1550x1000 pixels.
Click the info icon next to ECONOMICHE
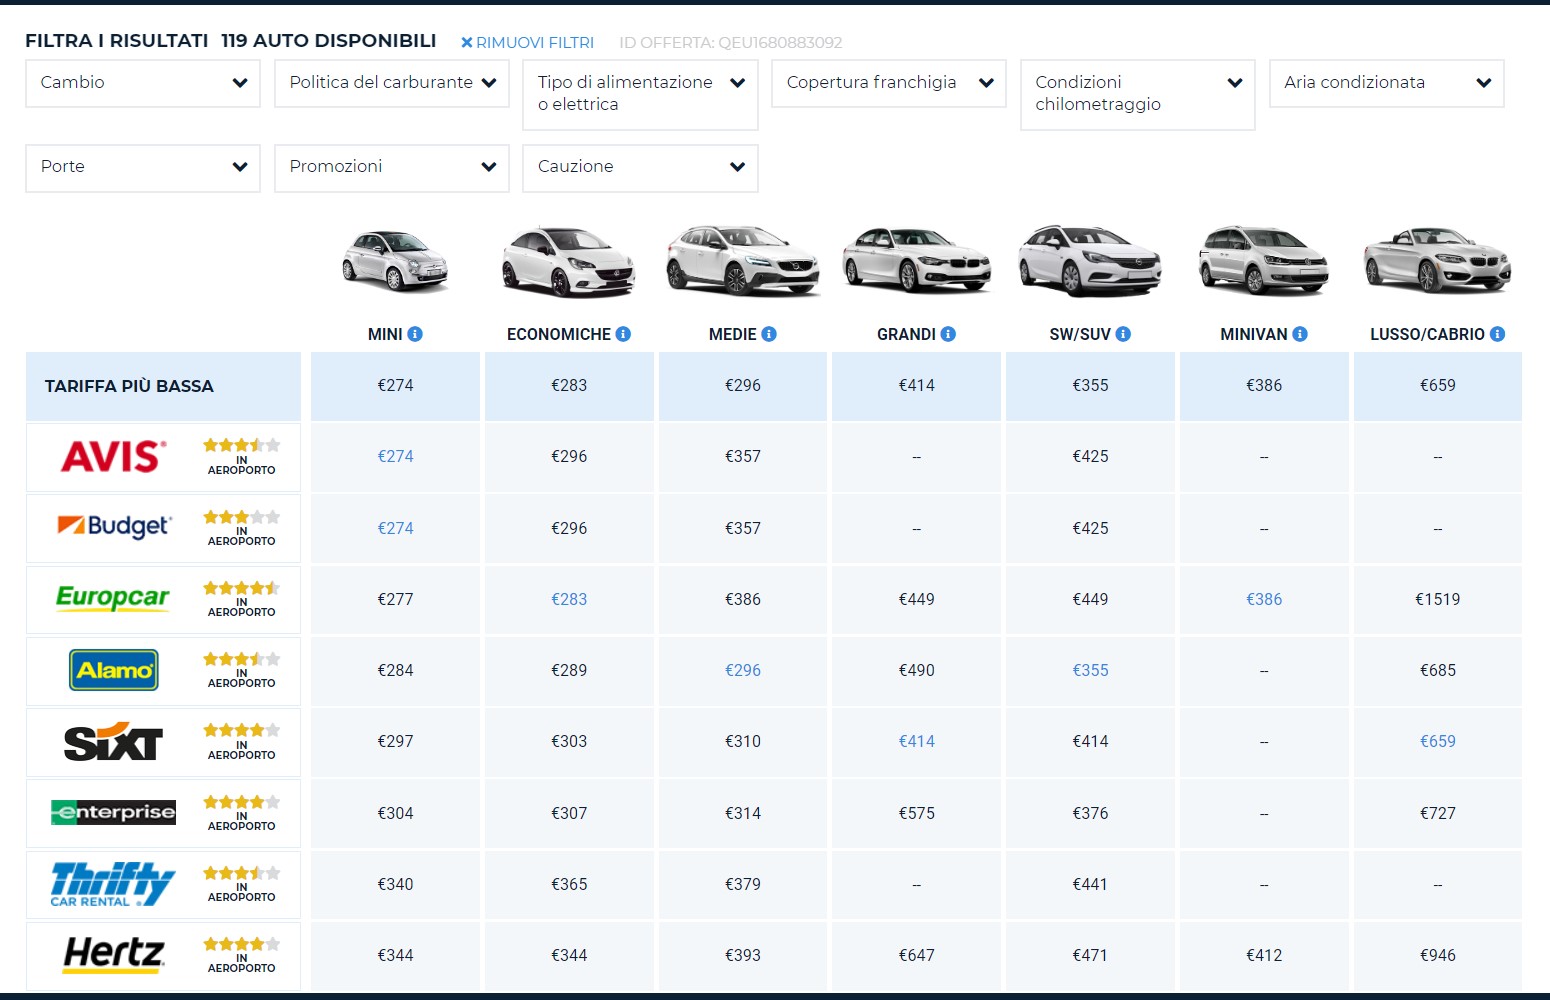(x=623, y=334)
